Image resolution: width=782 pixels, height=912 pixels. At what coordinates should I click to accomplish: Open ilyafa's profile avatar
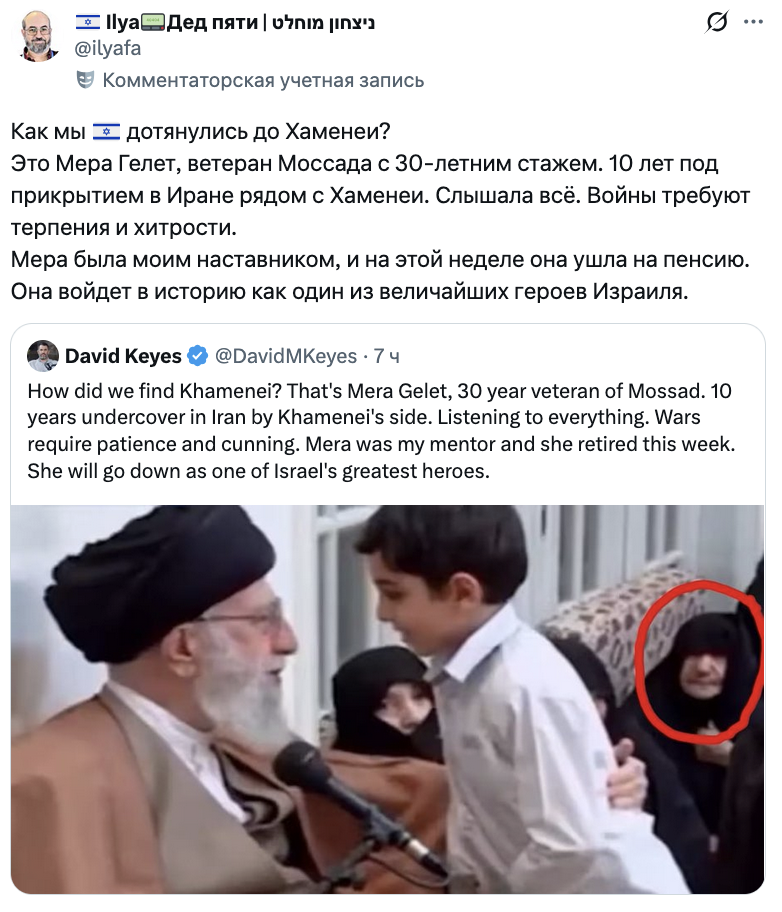(38, 36)
